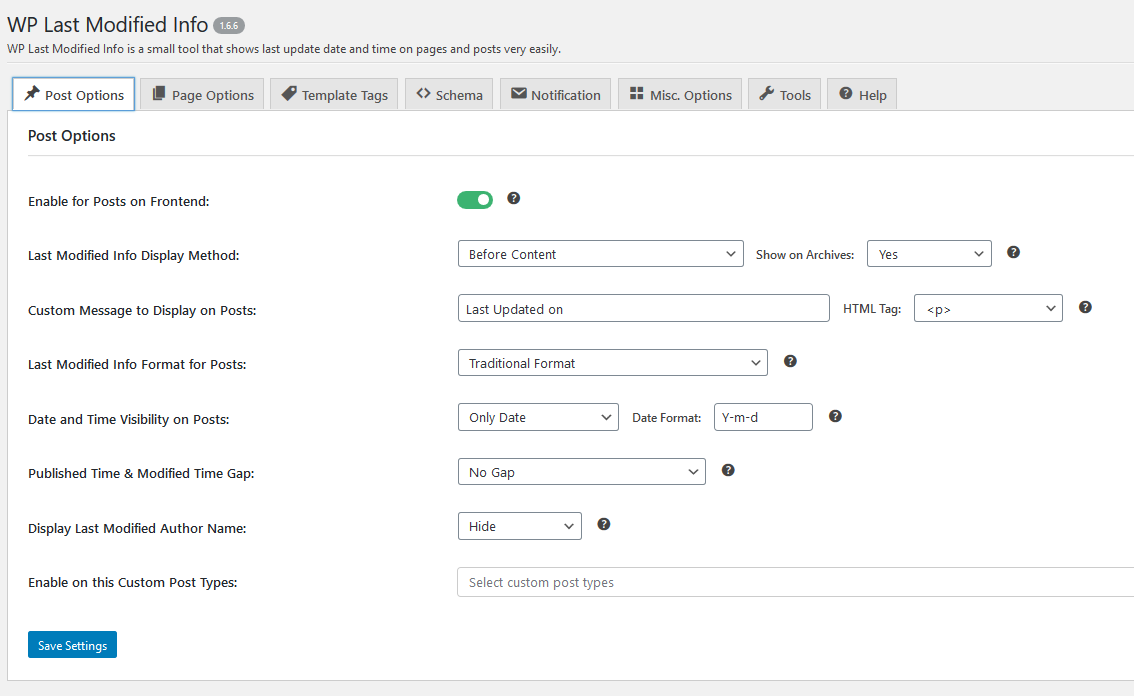Switch to the Tools tab

(785, 95)
